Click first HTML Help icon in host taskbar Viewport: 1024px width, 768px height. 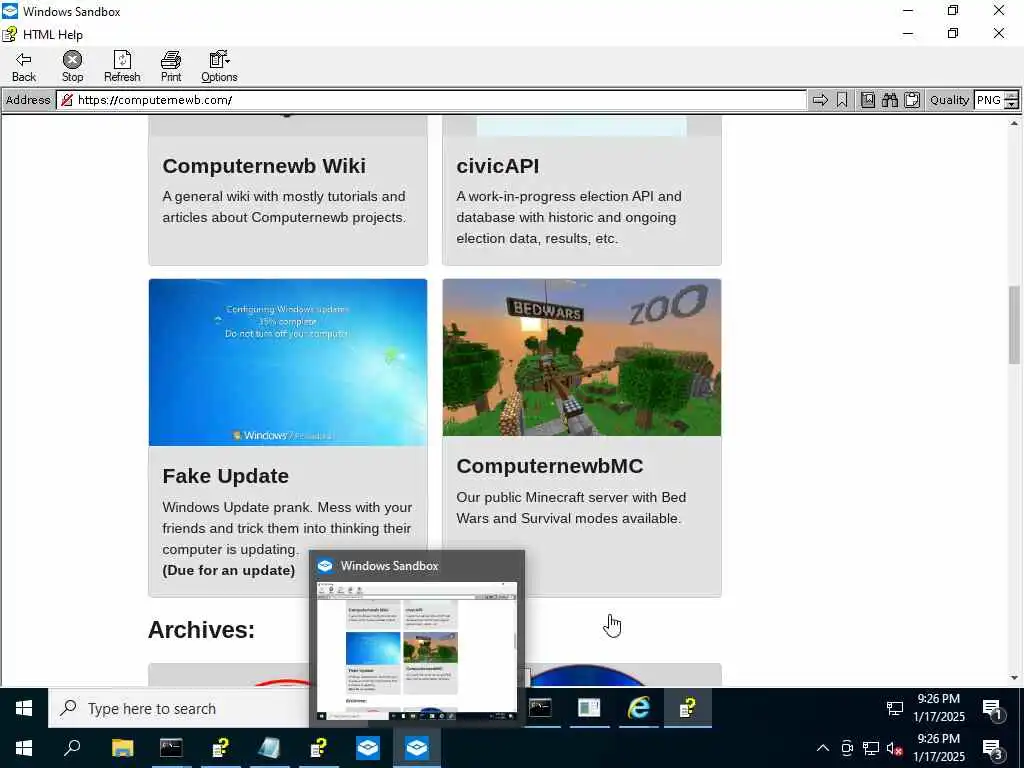pos(220,748)
